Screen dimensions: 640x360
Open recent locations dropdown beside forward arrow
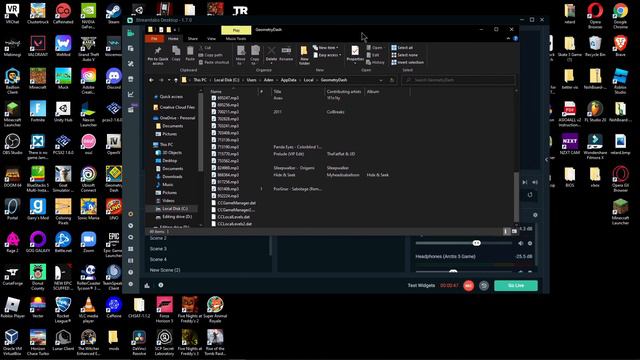(x=169, y=80)
